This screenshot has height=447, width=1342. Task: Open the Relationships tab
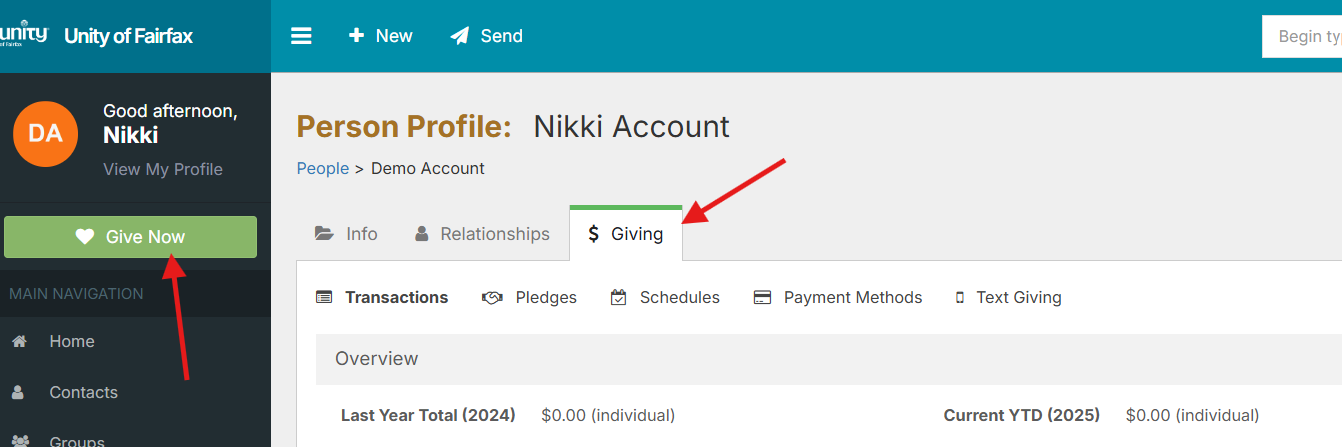(482, 234)
